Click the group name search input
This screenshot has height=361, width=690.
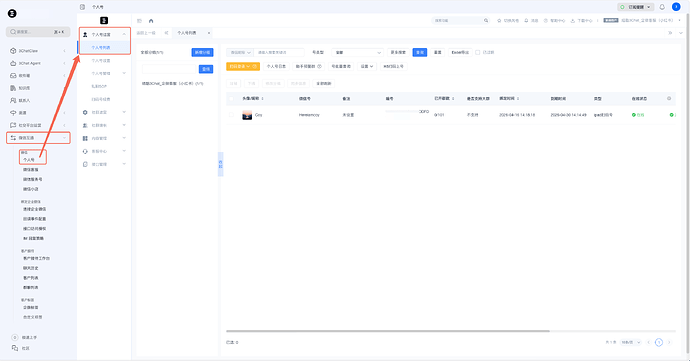[x=169, y=69]
